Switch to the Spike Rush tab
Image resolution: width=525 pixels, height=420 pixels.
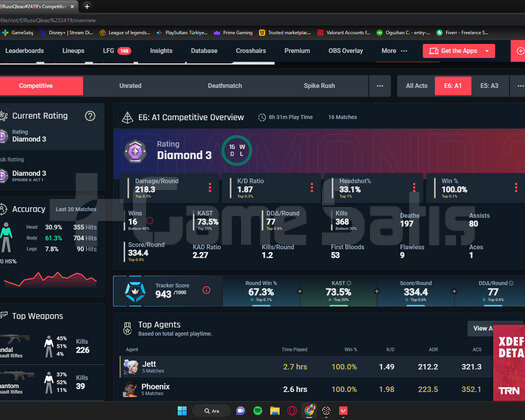click(319, 86)
